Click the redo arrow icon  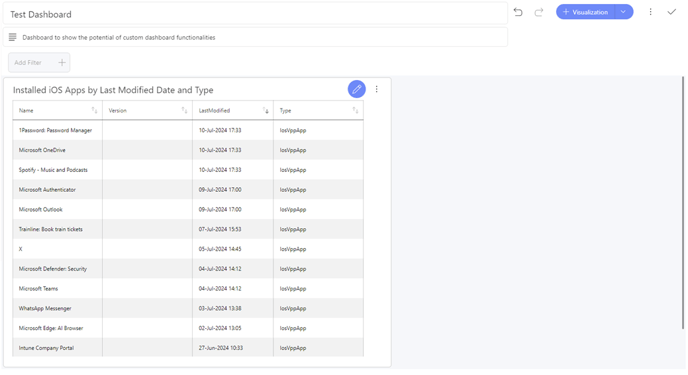pos(539,12)
